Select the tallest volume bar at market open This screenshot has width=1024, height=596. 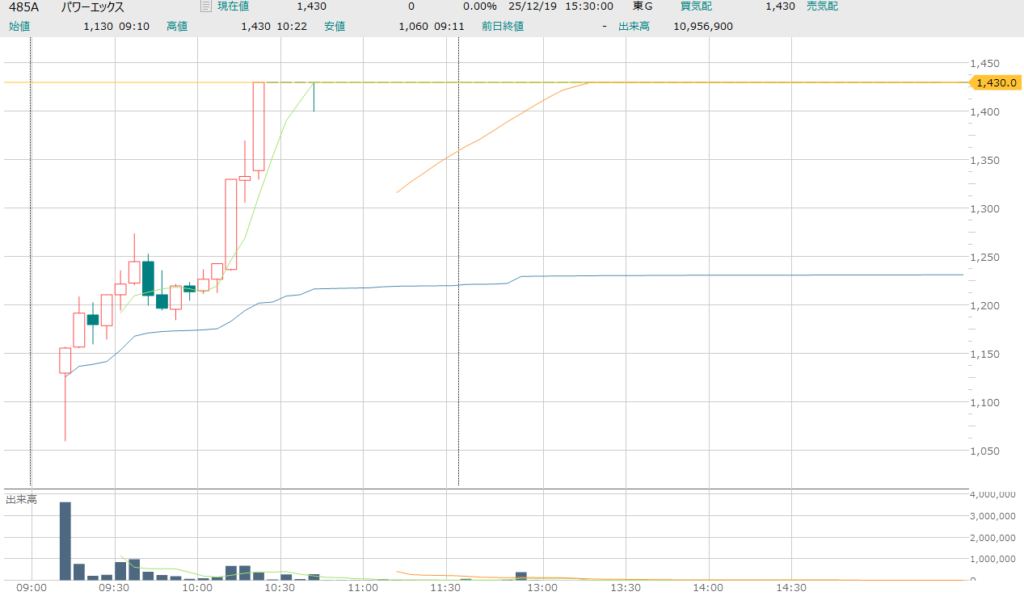click(65, 540)
